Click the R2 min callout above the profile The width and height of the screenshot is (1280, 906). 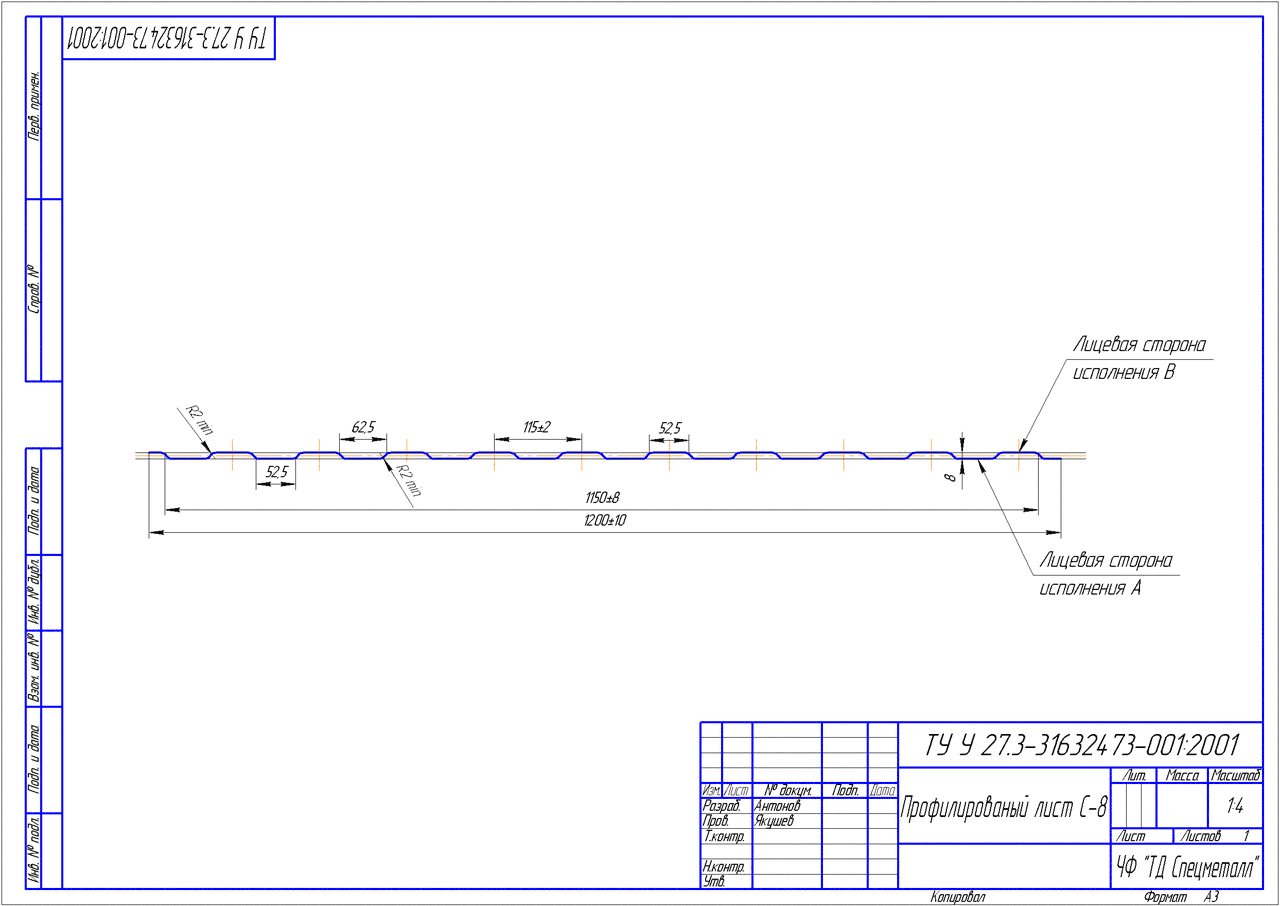click(x=199, y=419)
